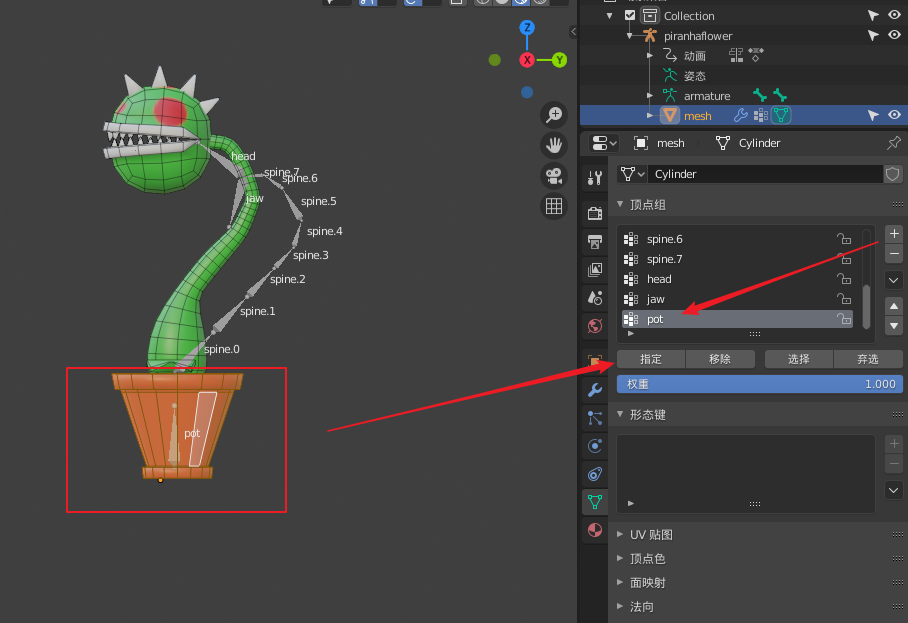Uncheck the Collection exclude checkbox
Image resolution: width=908 pixels, height=623 pixels.
point(630,16)
